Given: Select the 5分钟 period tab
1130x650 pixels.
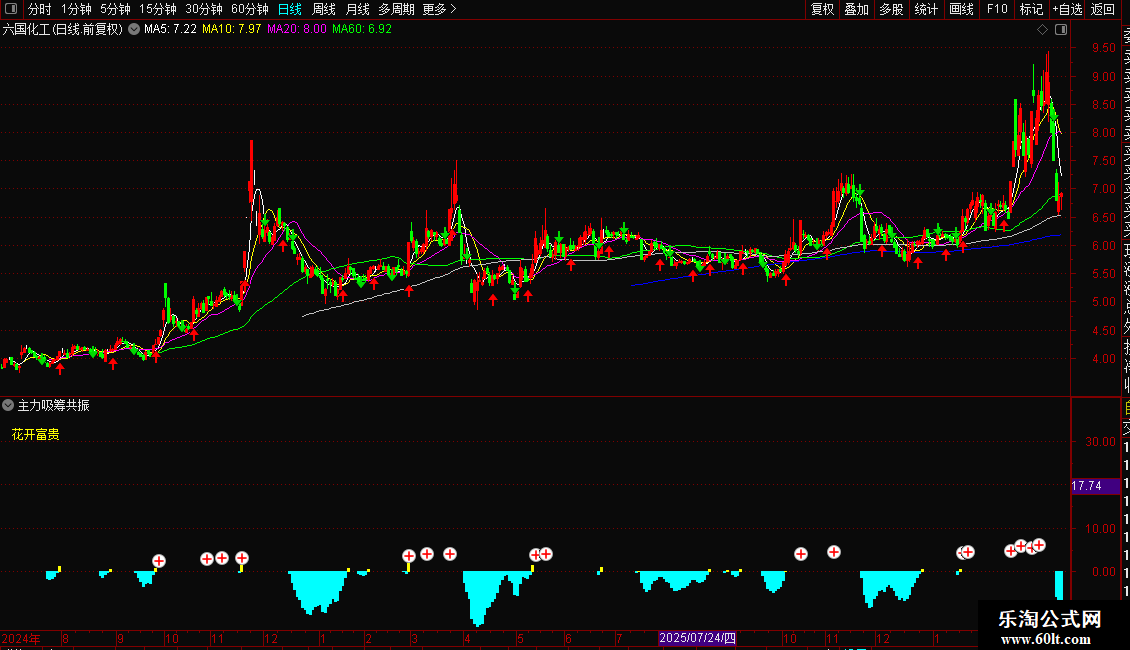Looking at the screenshot, I should tap(115, 9).
